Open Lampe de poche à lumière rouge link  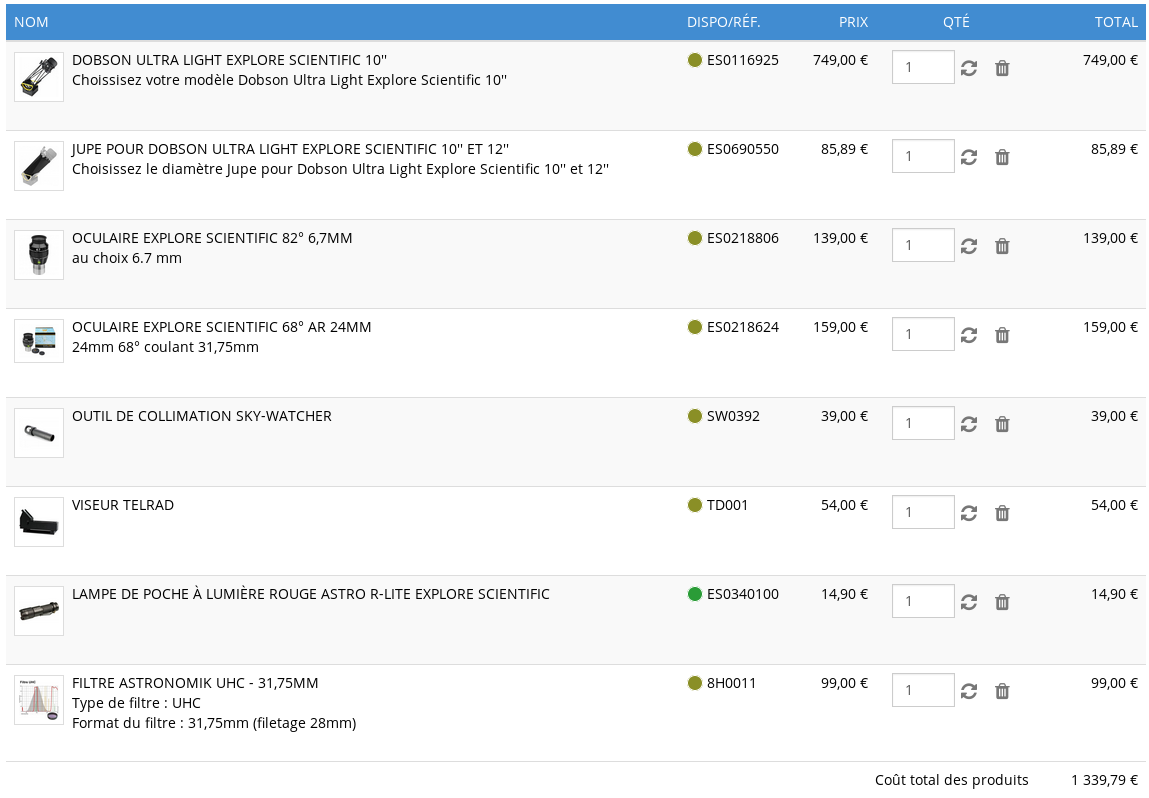(x=311, y=594)
